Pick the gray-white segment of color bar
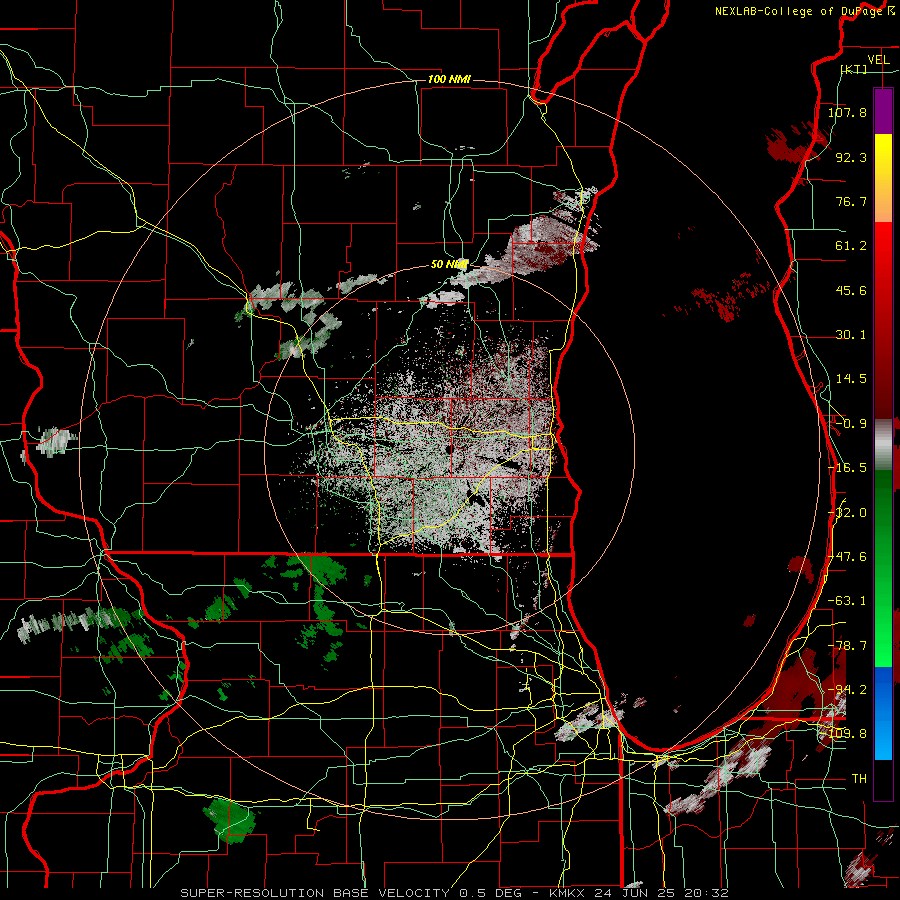The image size is (900, 900). [x=883, y=445]
